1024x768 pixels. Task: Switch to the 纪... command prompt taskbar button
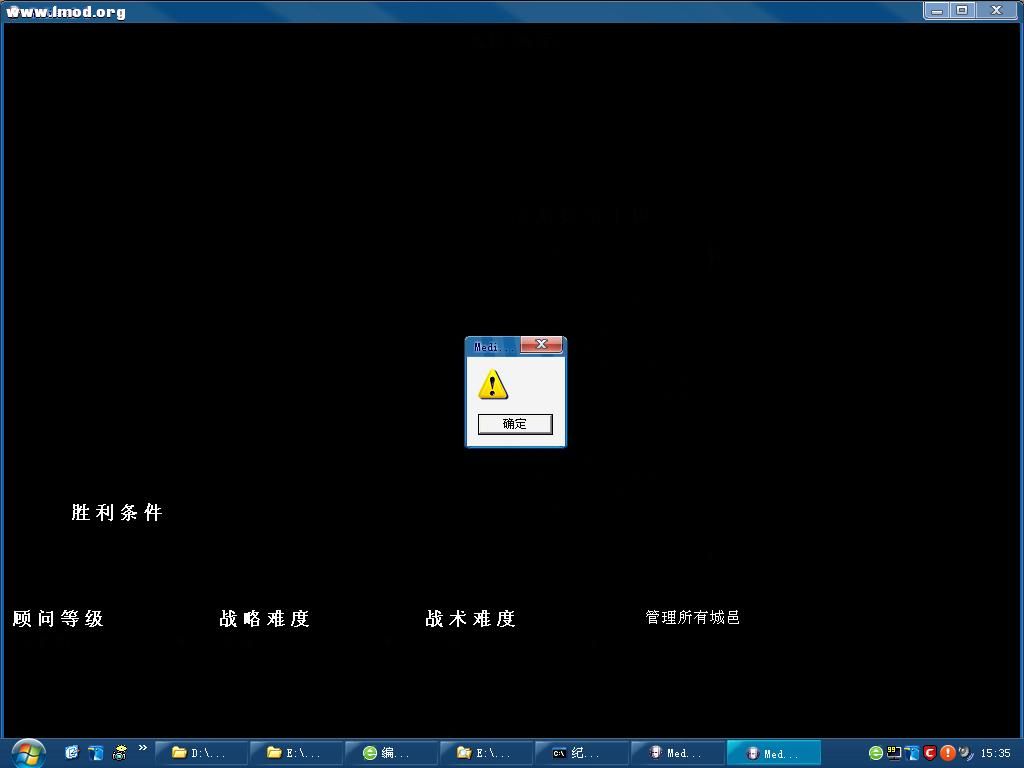click(580, 753)
